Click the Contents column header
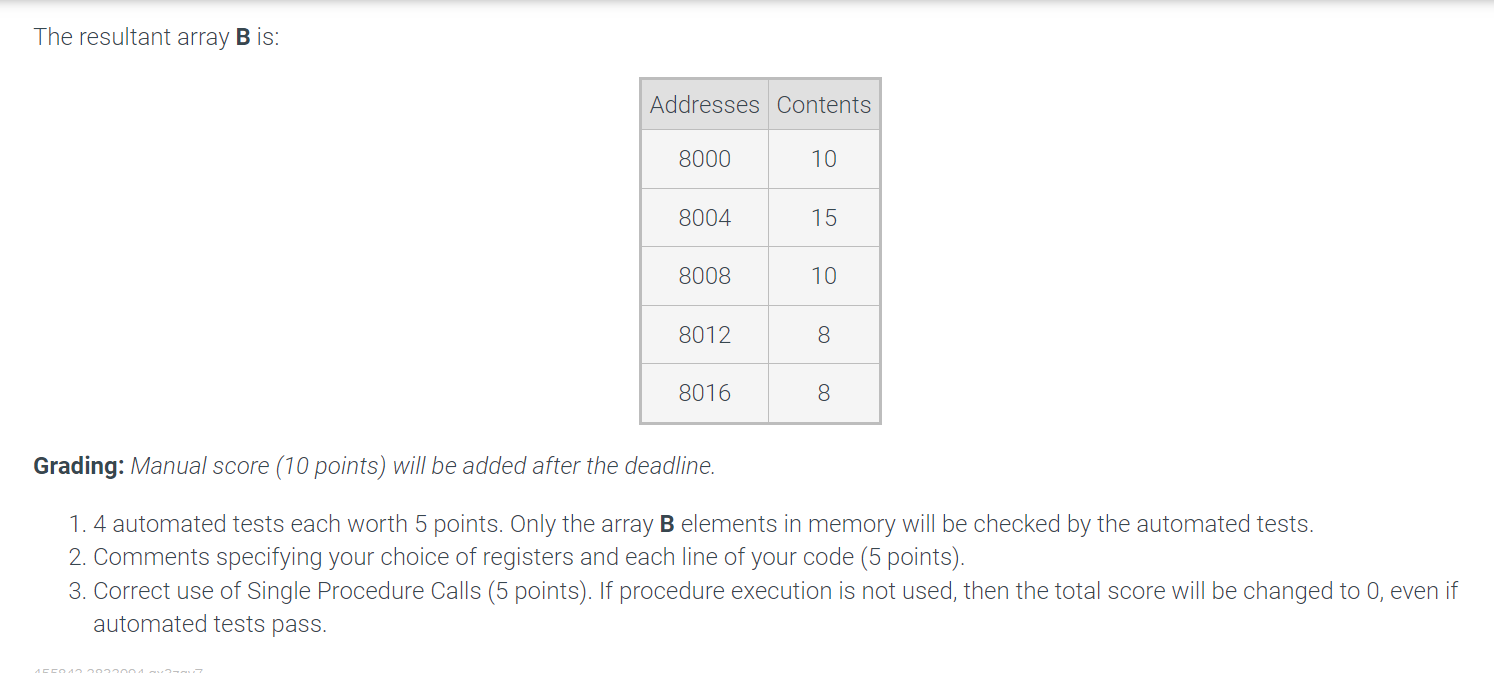The height and width of the screenshot is (673, 1494). pyautogui.click(x=824, y=105)
